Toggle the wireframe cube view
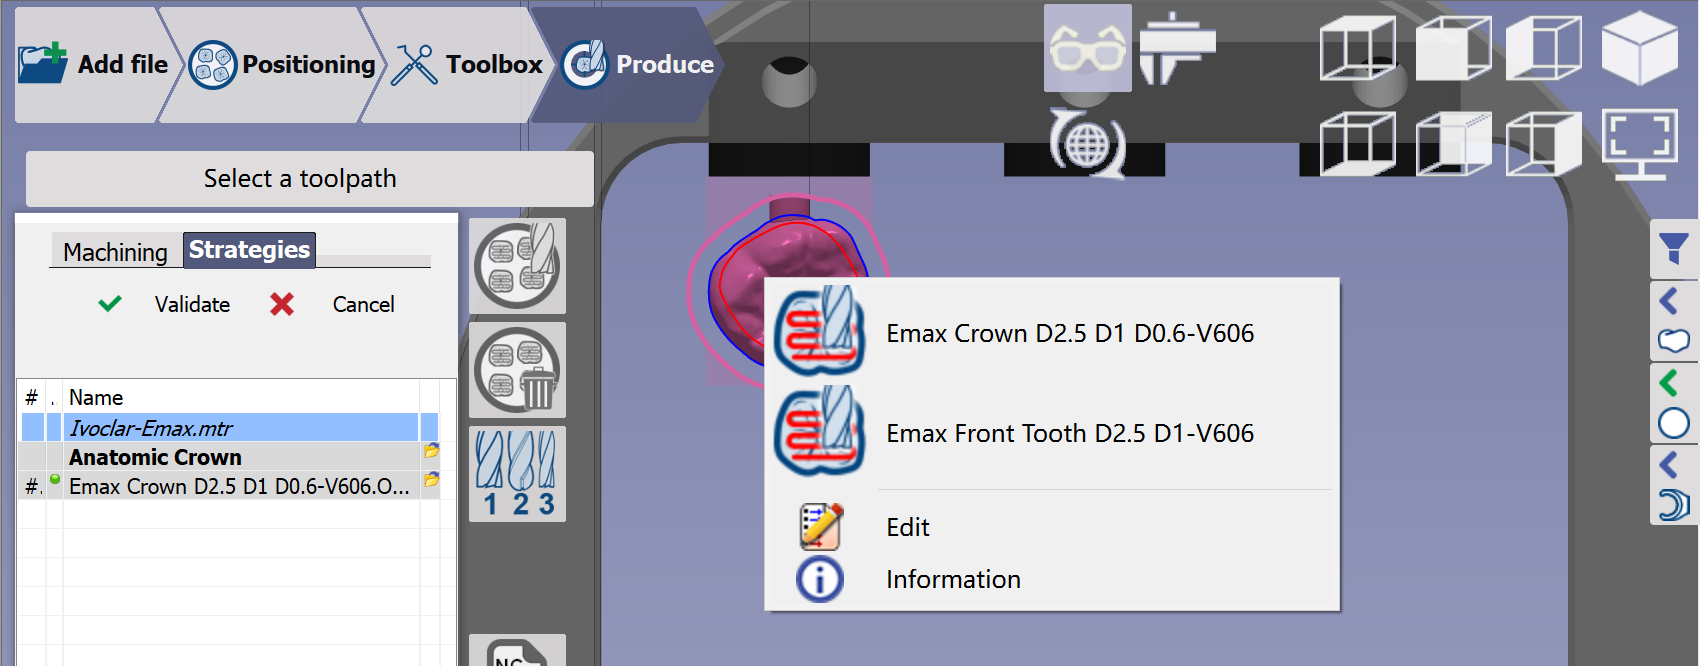The image size is (1700, 666). [1358, 47]
